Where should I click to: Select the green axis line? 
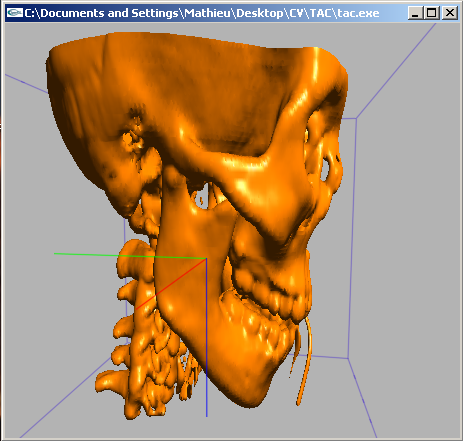coord(130,256)
